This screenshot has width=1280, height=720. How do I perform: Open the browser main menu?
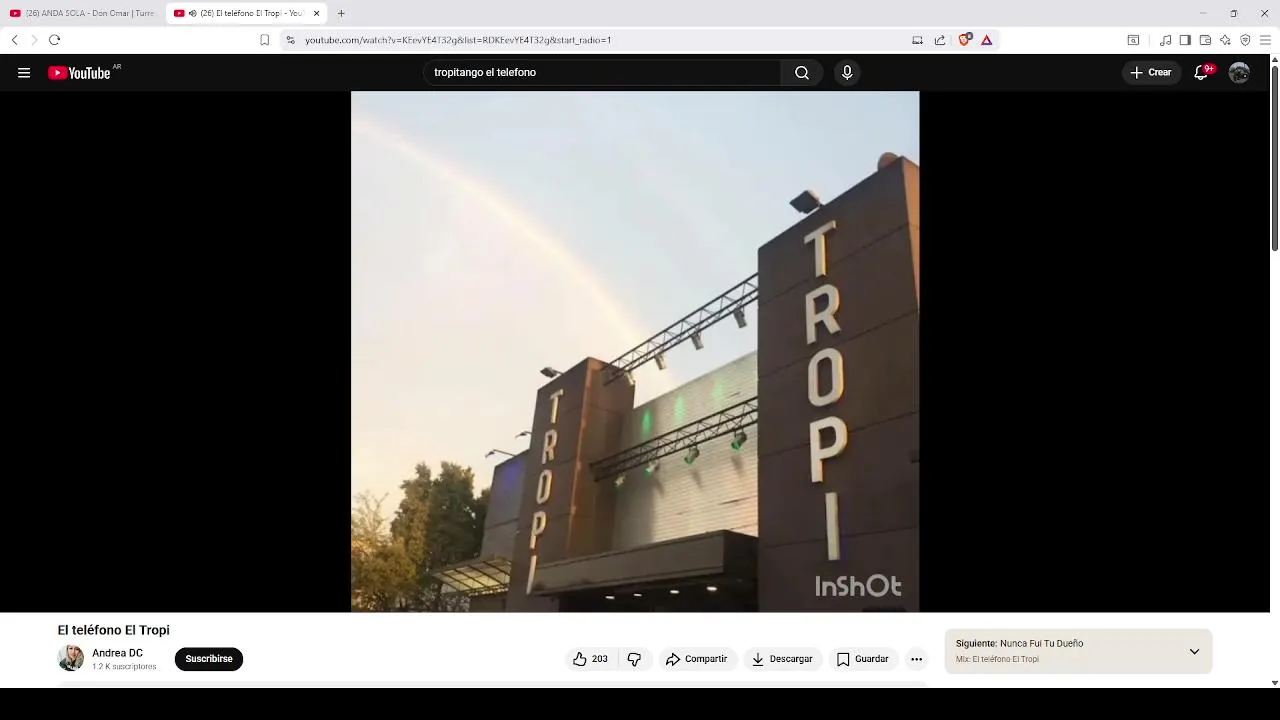1265,40
